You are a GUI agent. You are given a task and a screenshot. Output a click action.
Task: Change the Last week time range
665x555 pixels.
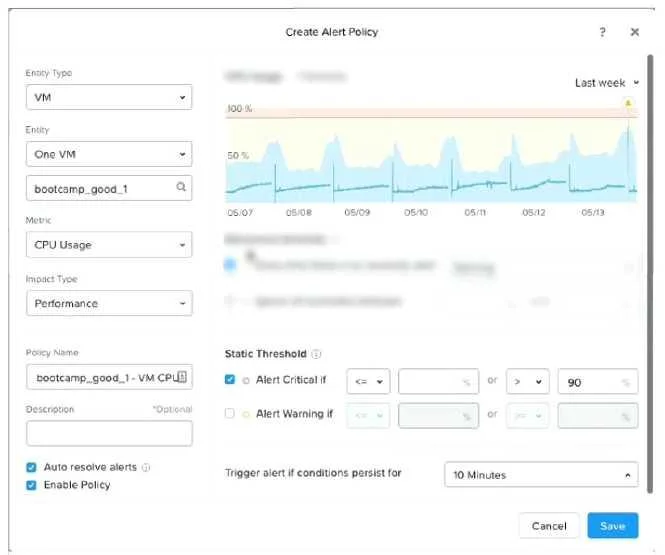606,83
